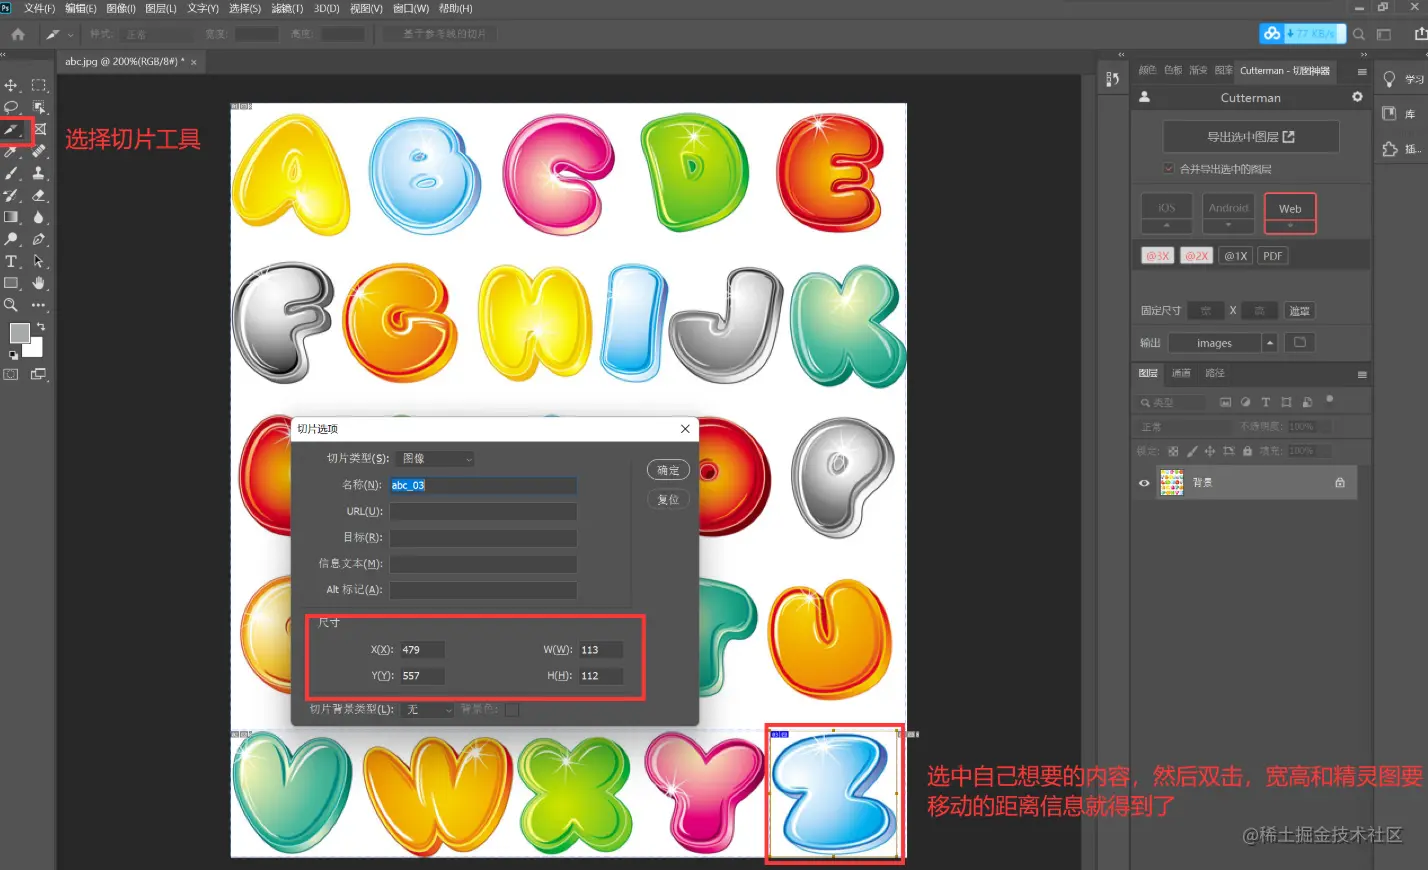This screenshot has width=1428, height=870.
Task: Open the 切片背景类型 dropdown
Action: coord(428,710)
